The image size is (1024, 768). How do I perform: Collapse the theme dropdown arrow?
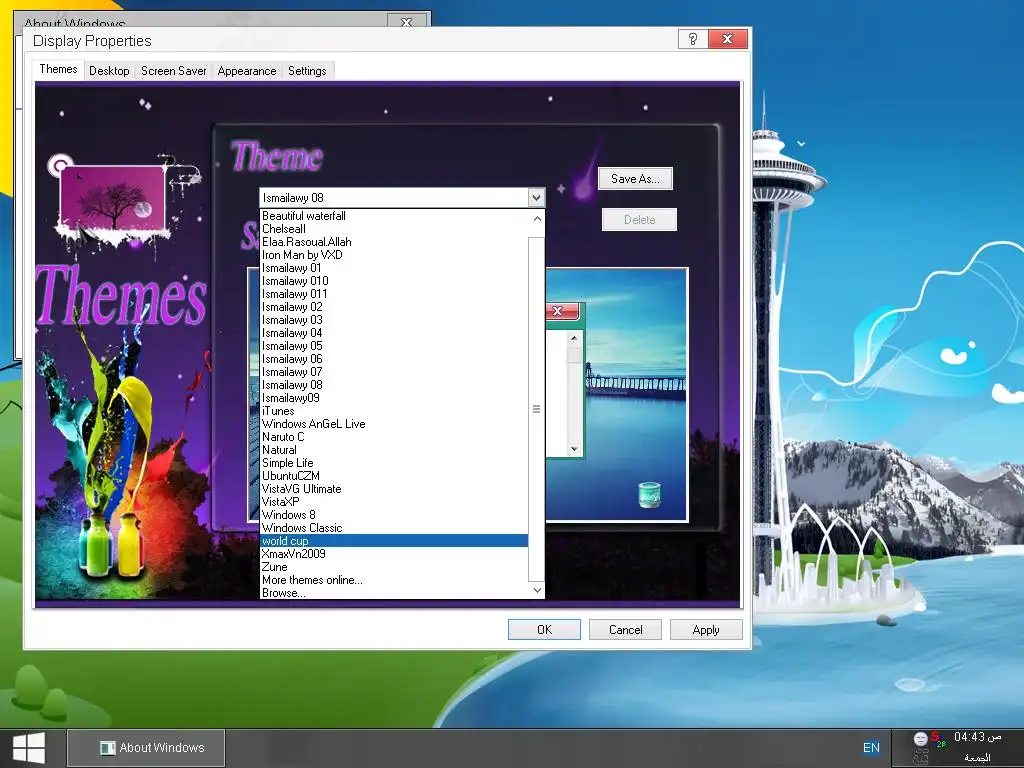pyautogui.click(x=536, y=197)
